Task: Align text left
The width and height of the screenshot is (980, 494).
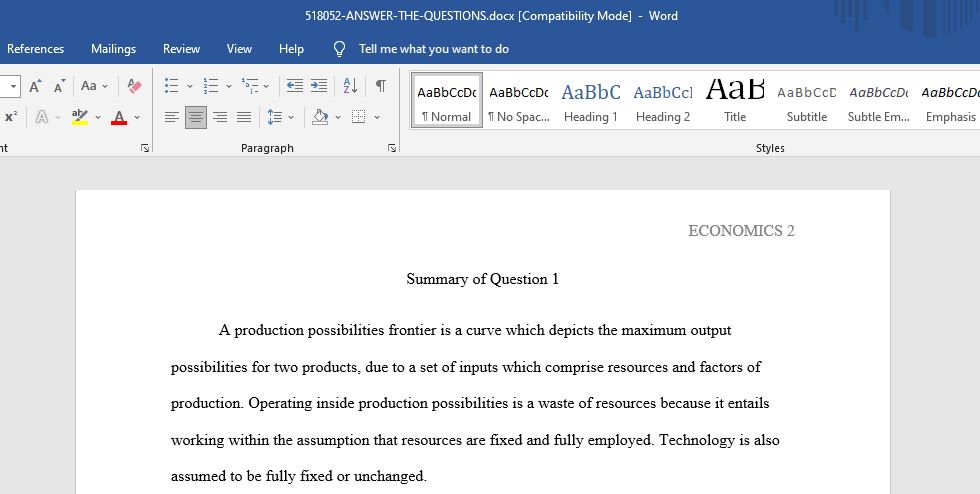Action: 171,117
